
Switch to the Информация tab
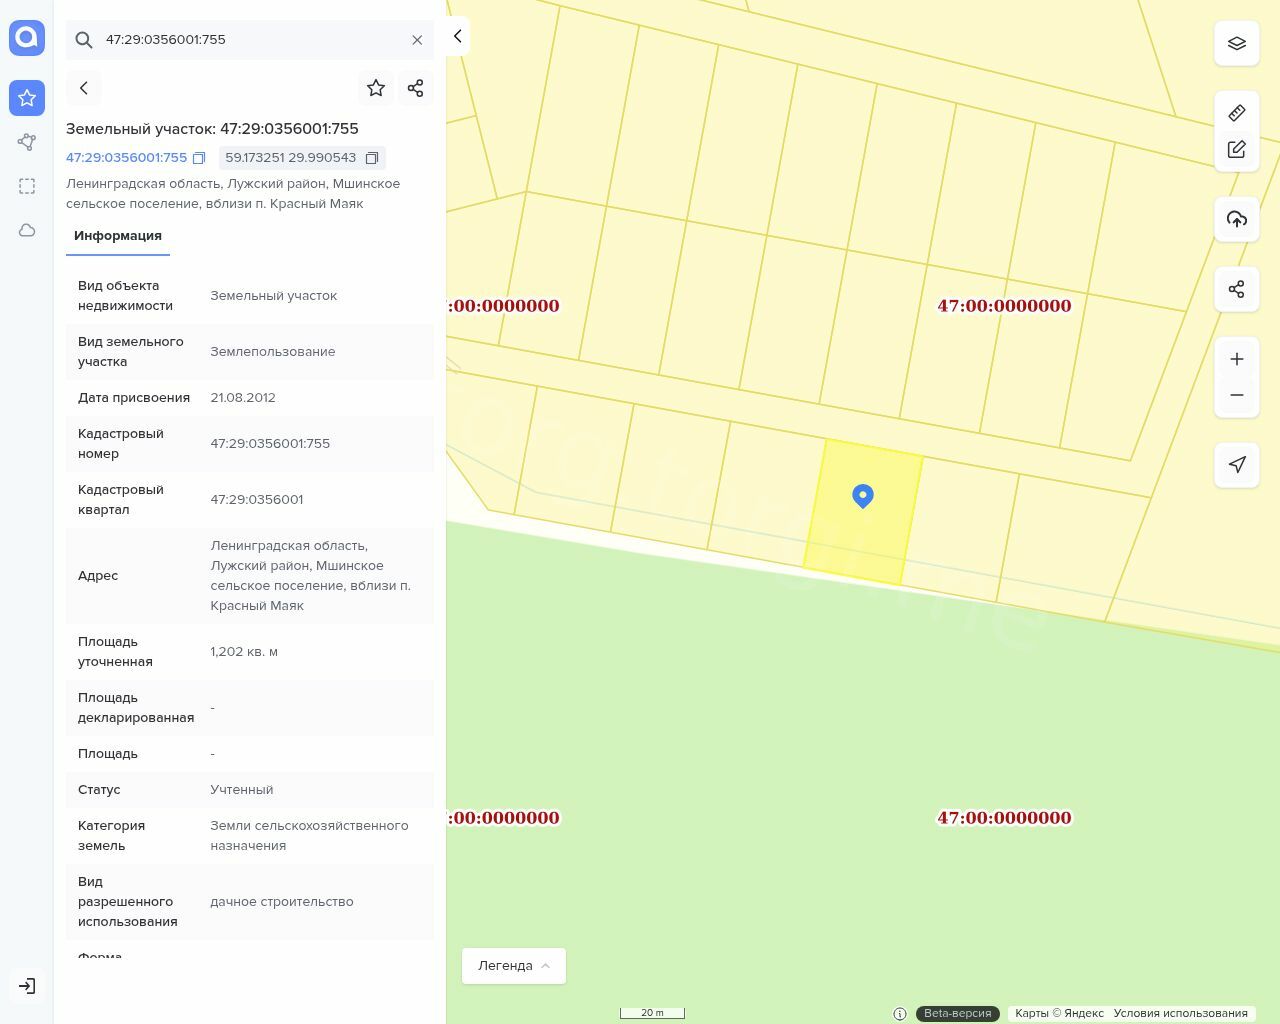coord(118,236)
